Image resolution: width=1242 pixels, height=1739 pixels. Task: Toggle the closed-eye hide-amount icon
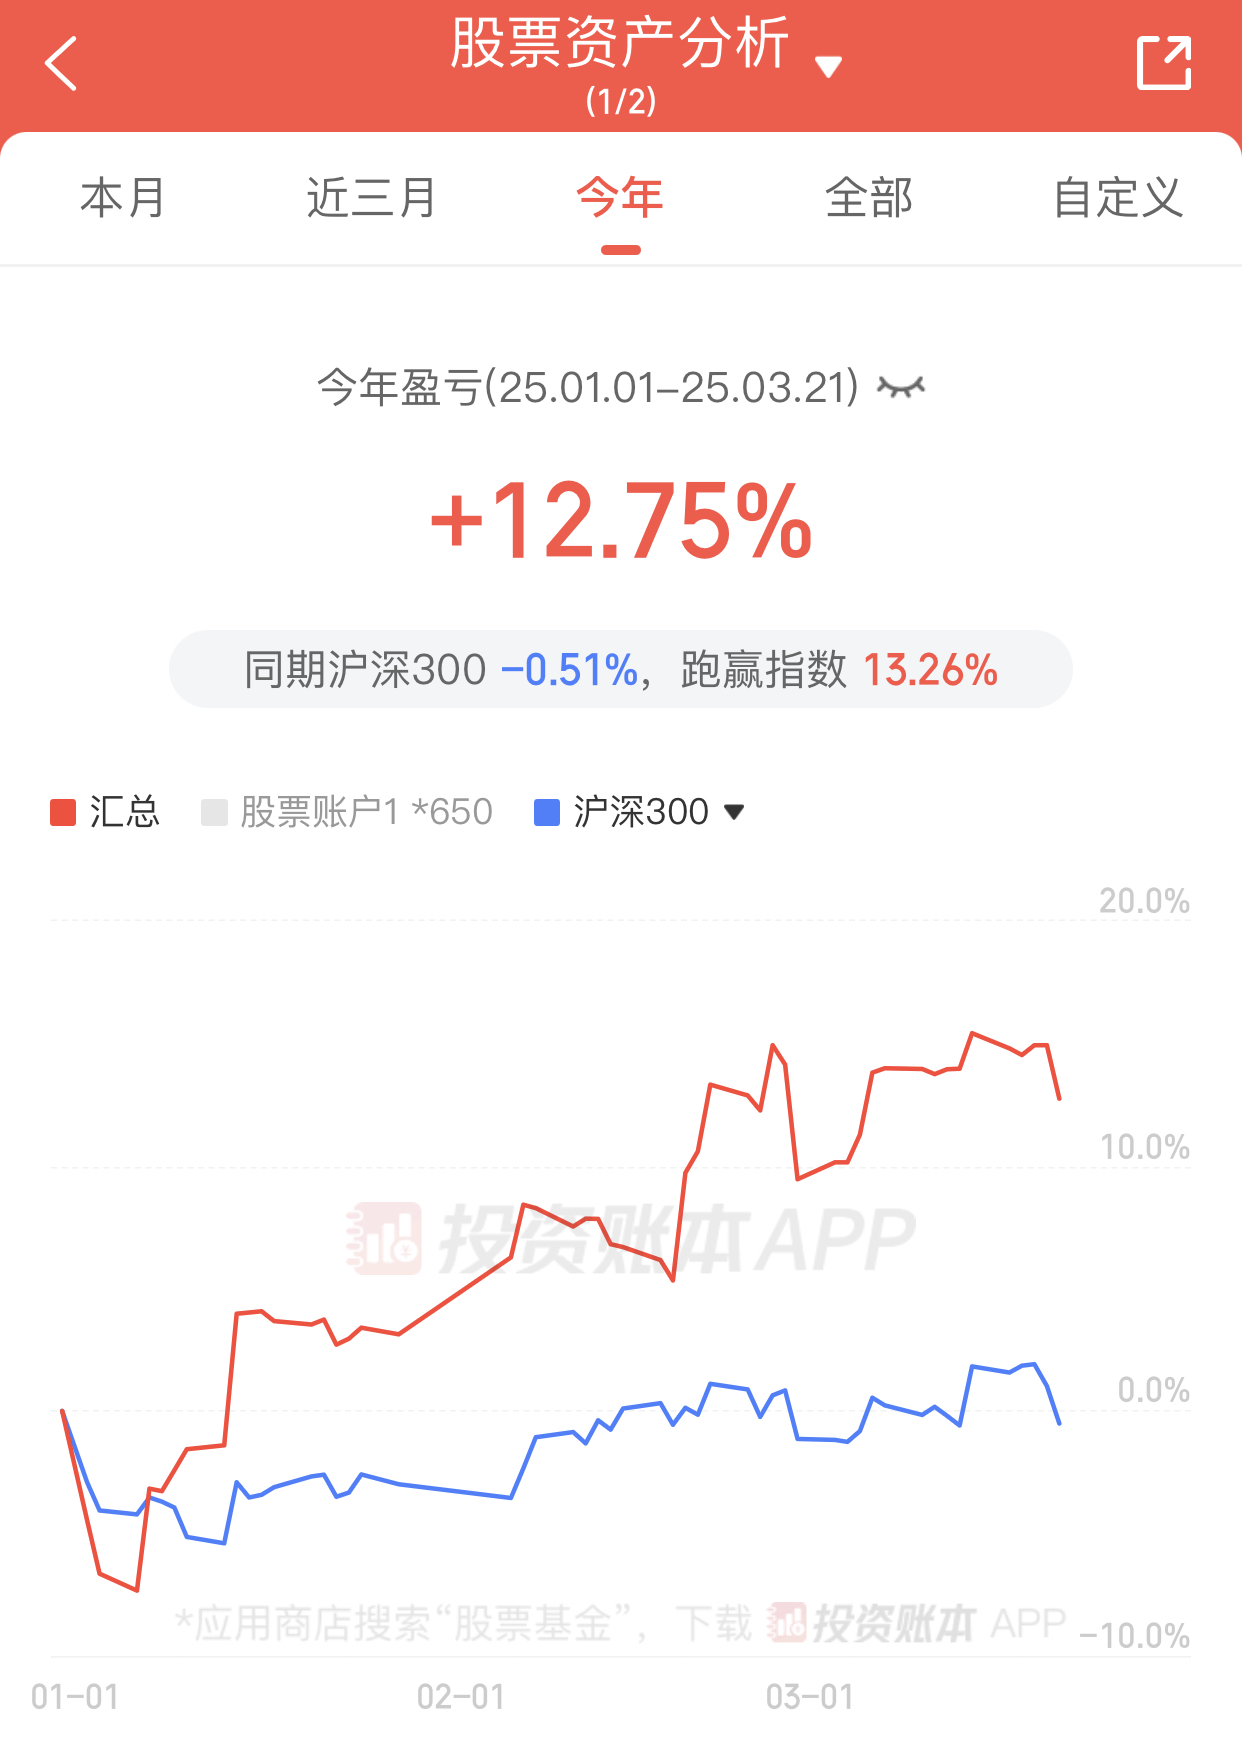point(900,388)
